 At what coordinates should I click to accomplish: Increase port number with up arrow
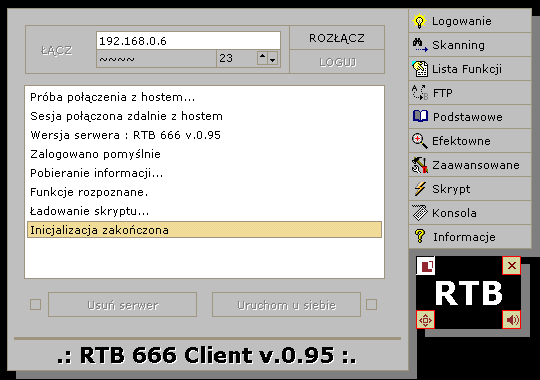pyautogui.click(x=262, y=58)
